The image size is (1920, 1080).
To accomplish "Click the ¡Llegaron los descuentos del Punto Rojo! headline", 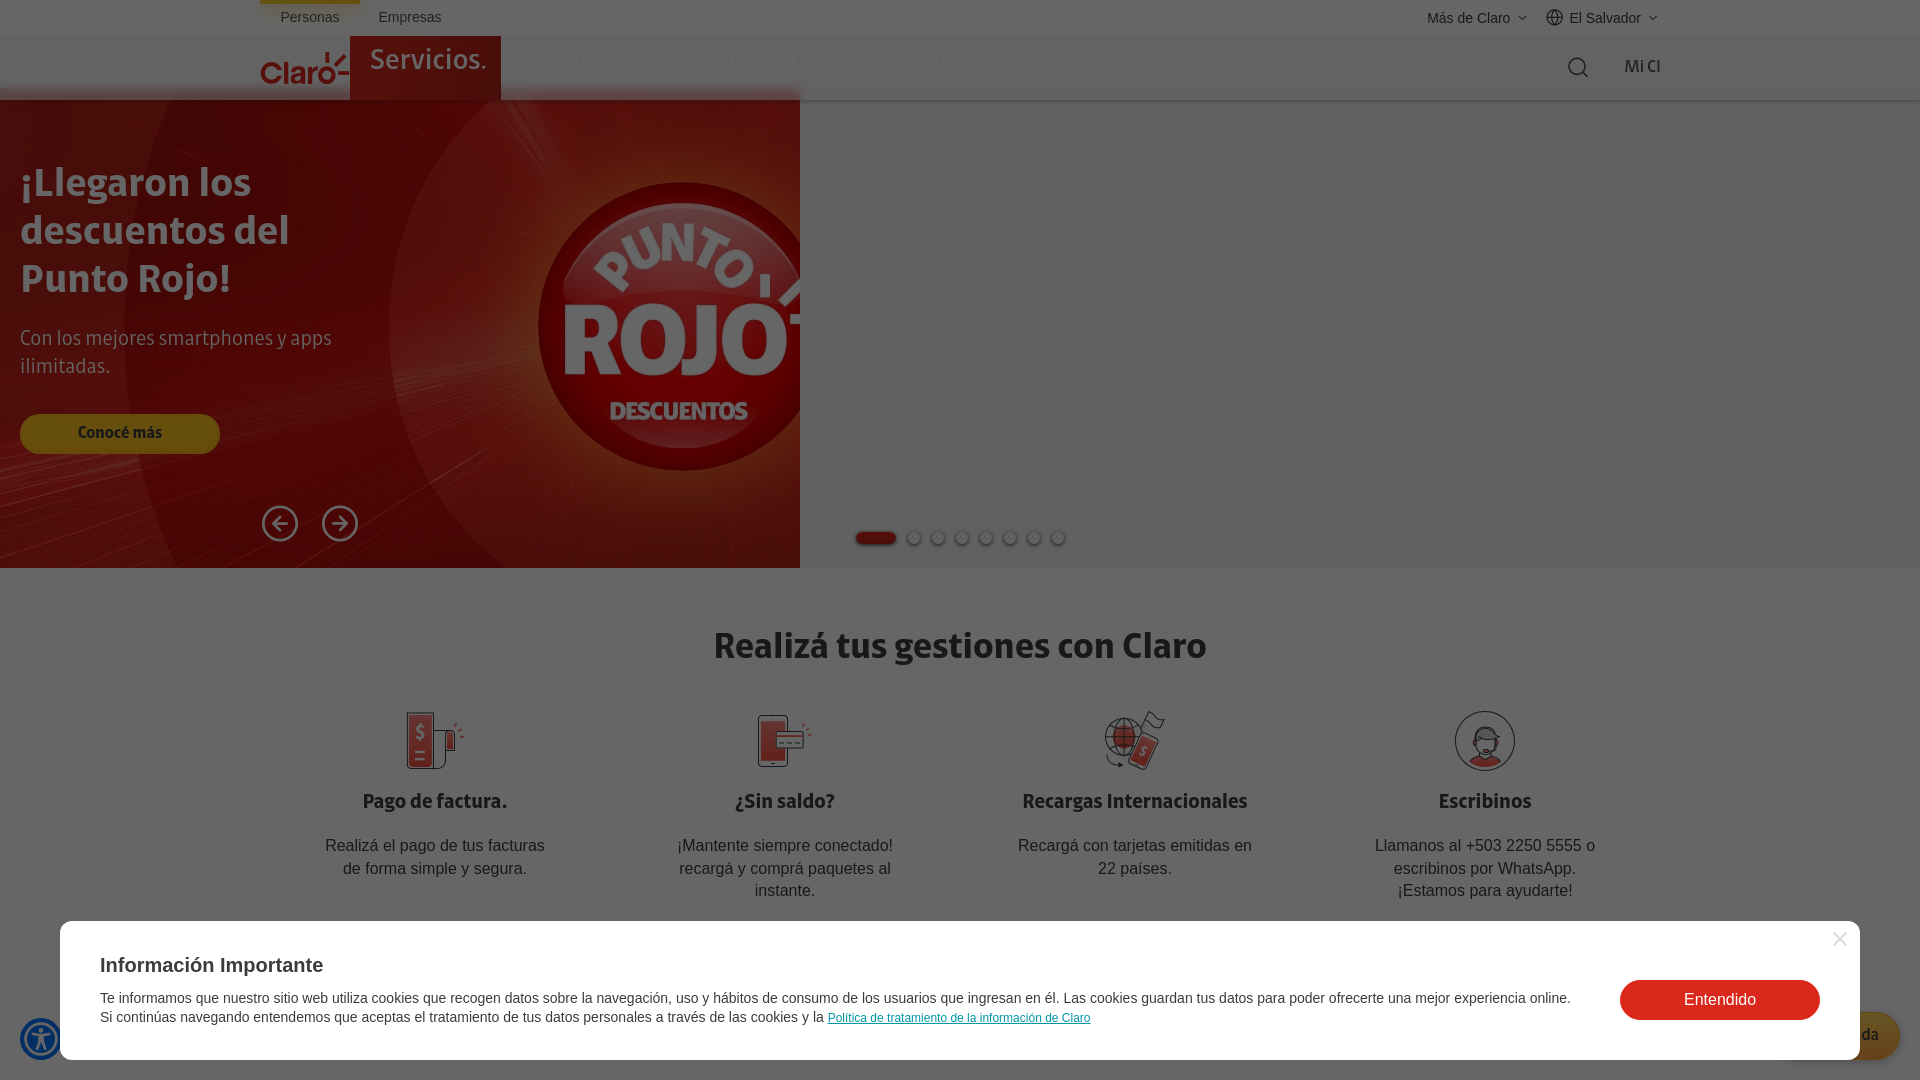I will 155,231.
